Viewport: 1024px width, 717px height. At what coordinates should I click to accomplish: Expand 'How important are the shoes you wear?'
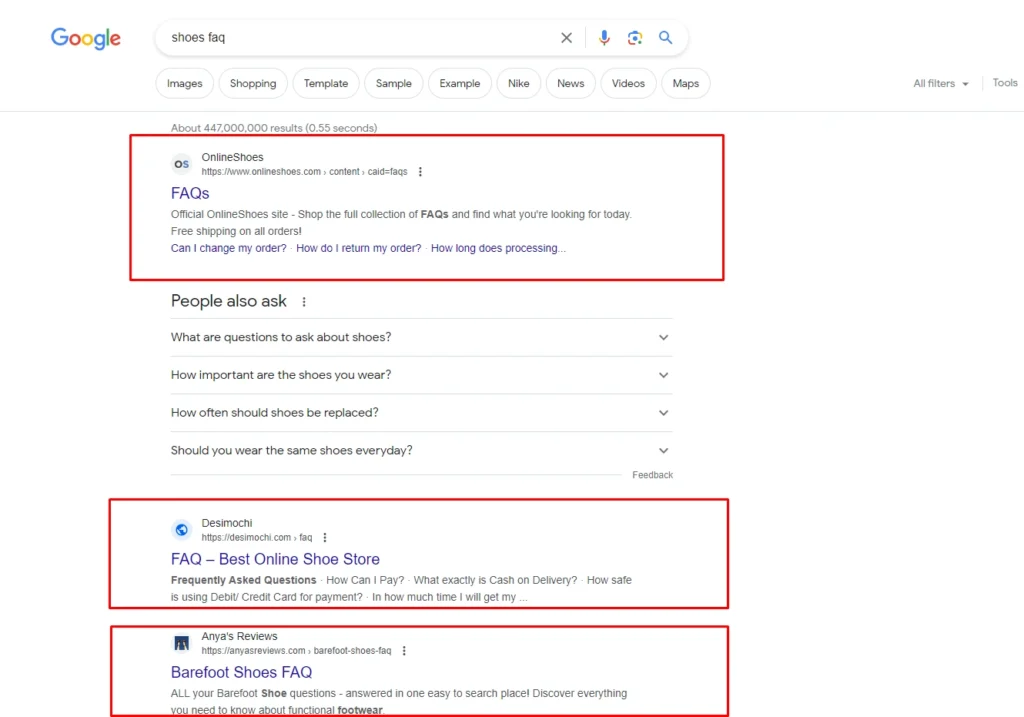pos(421,375)
